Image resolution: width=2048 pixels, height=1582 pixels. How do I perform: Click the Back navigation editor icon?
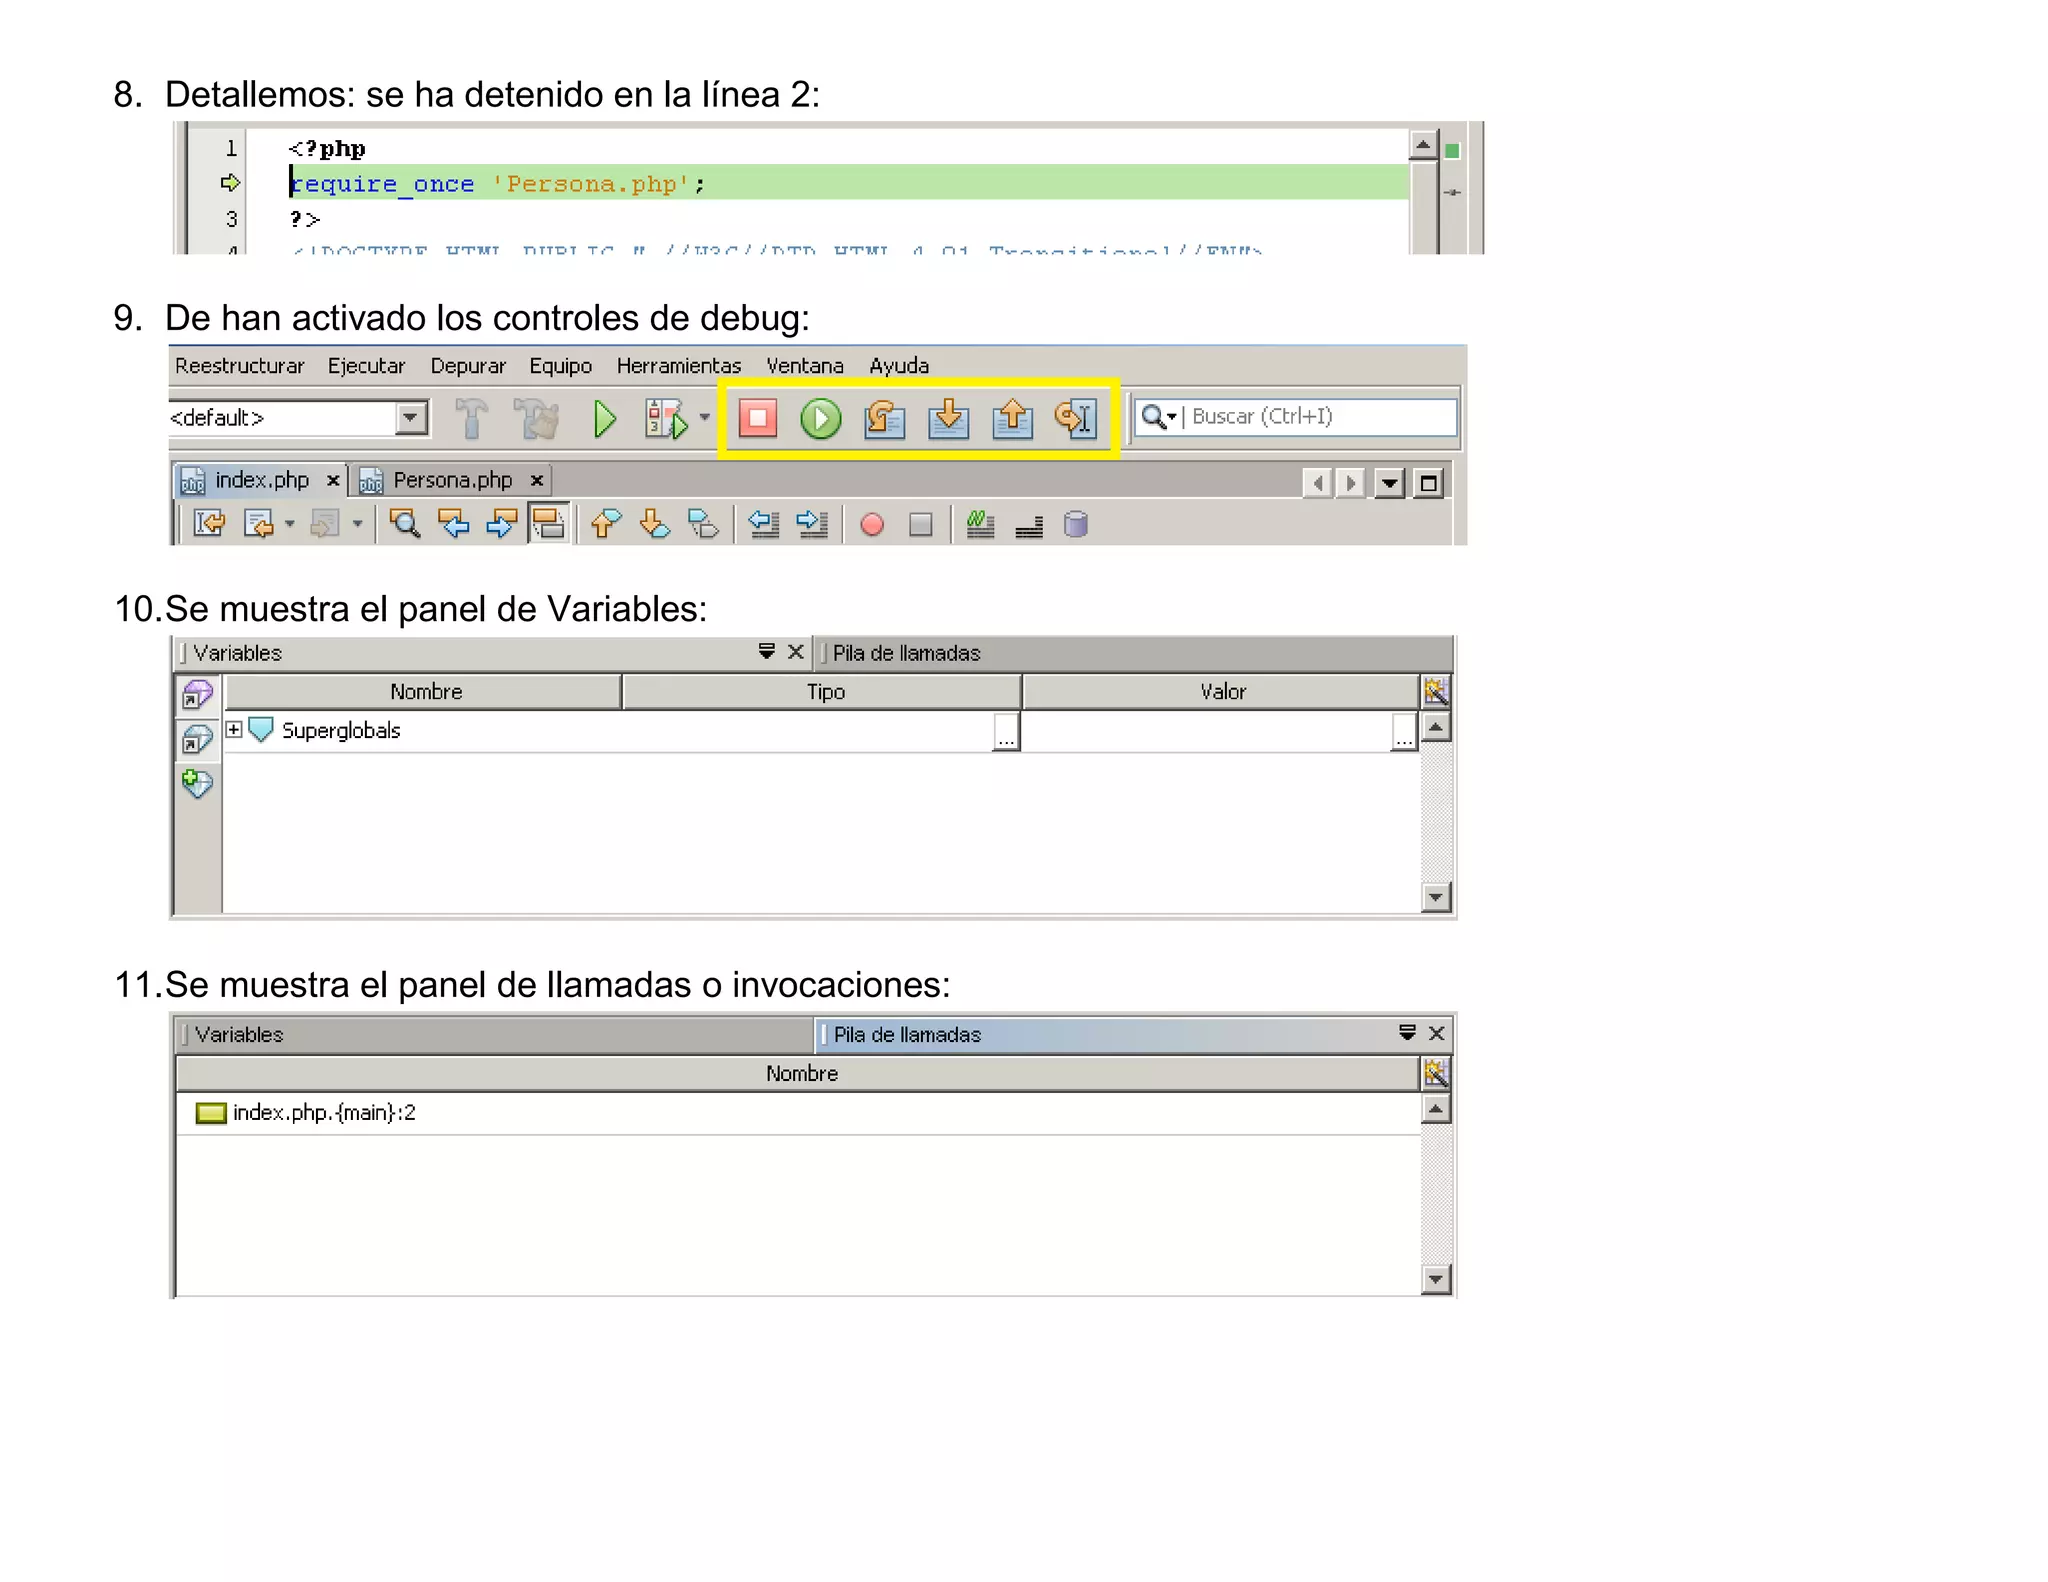point(259,524)
